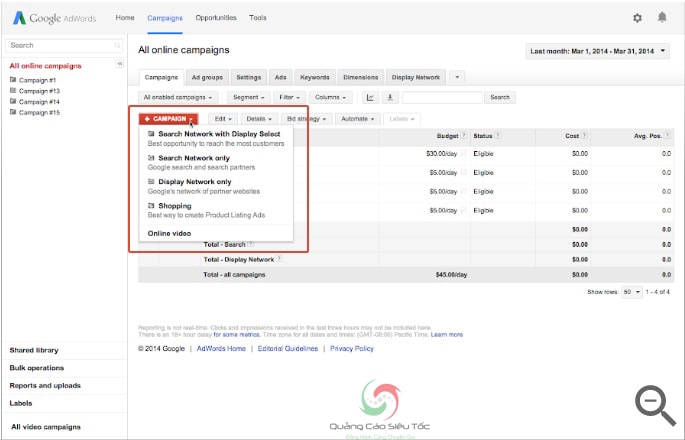The width and height of the screenshot is (685, 440).
Task: Open the Columns dropdown
Action: pos(330,97)
